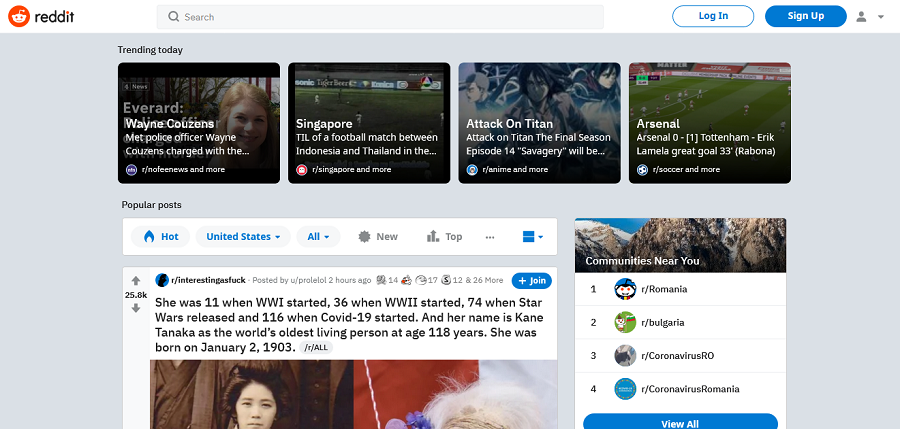
Task: Click the r/CoronavirusRomania community avatar
Action: 625,389
